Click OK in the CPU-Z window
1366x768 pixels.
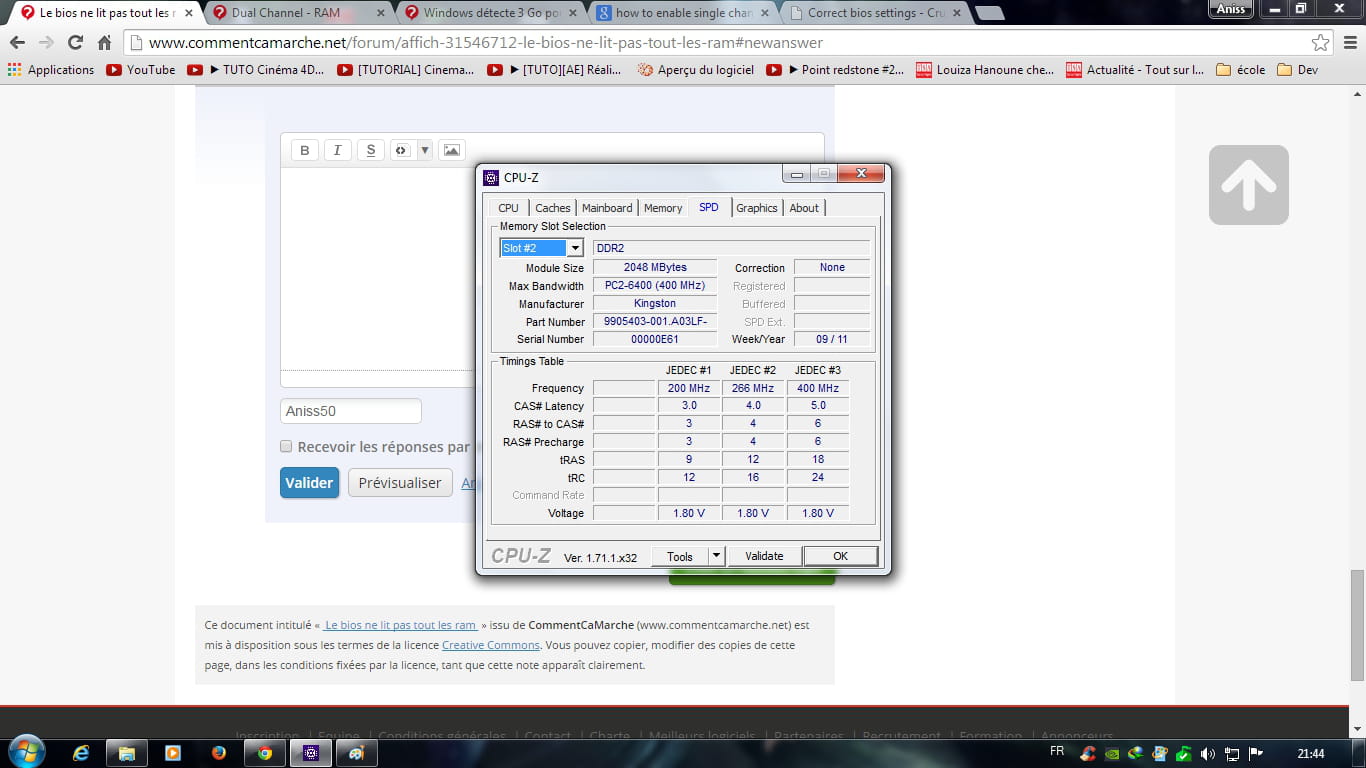[x=840, y=556]
